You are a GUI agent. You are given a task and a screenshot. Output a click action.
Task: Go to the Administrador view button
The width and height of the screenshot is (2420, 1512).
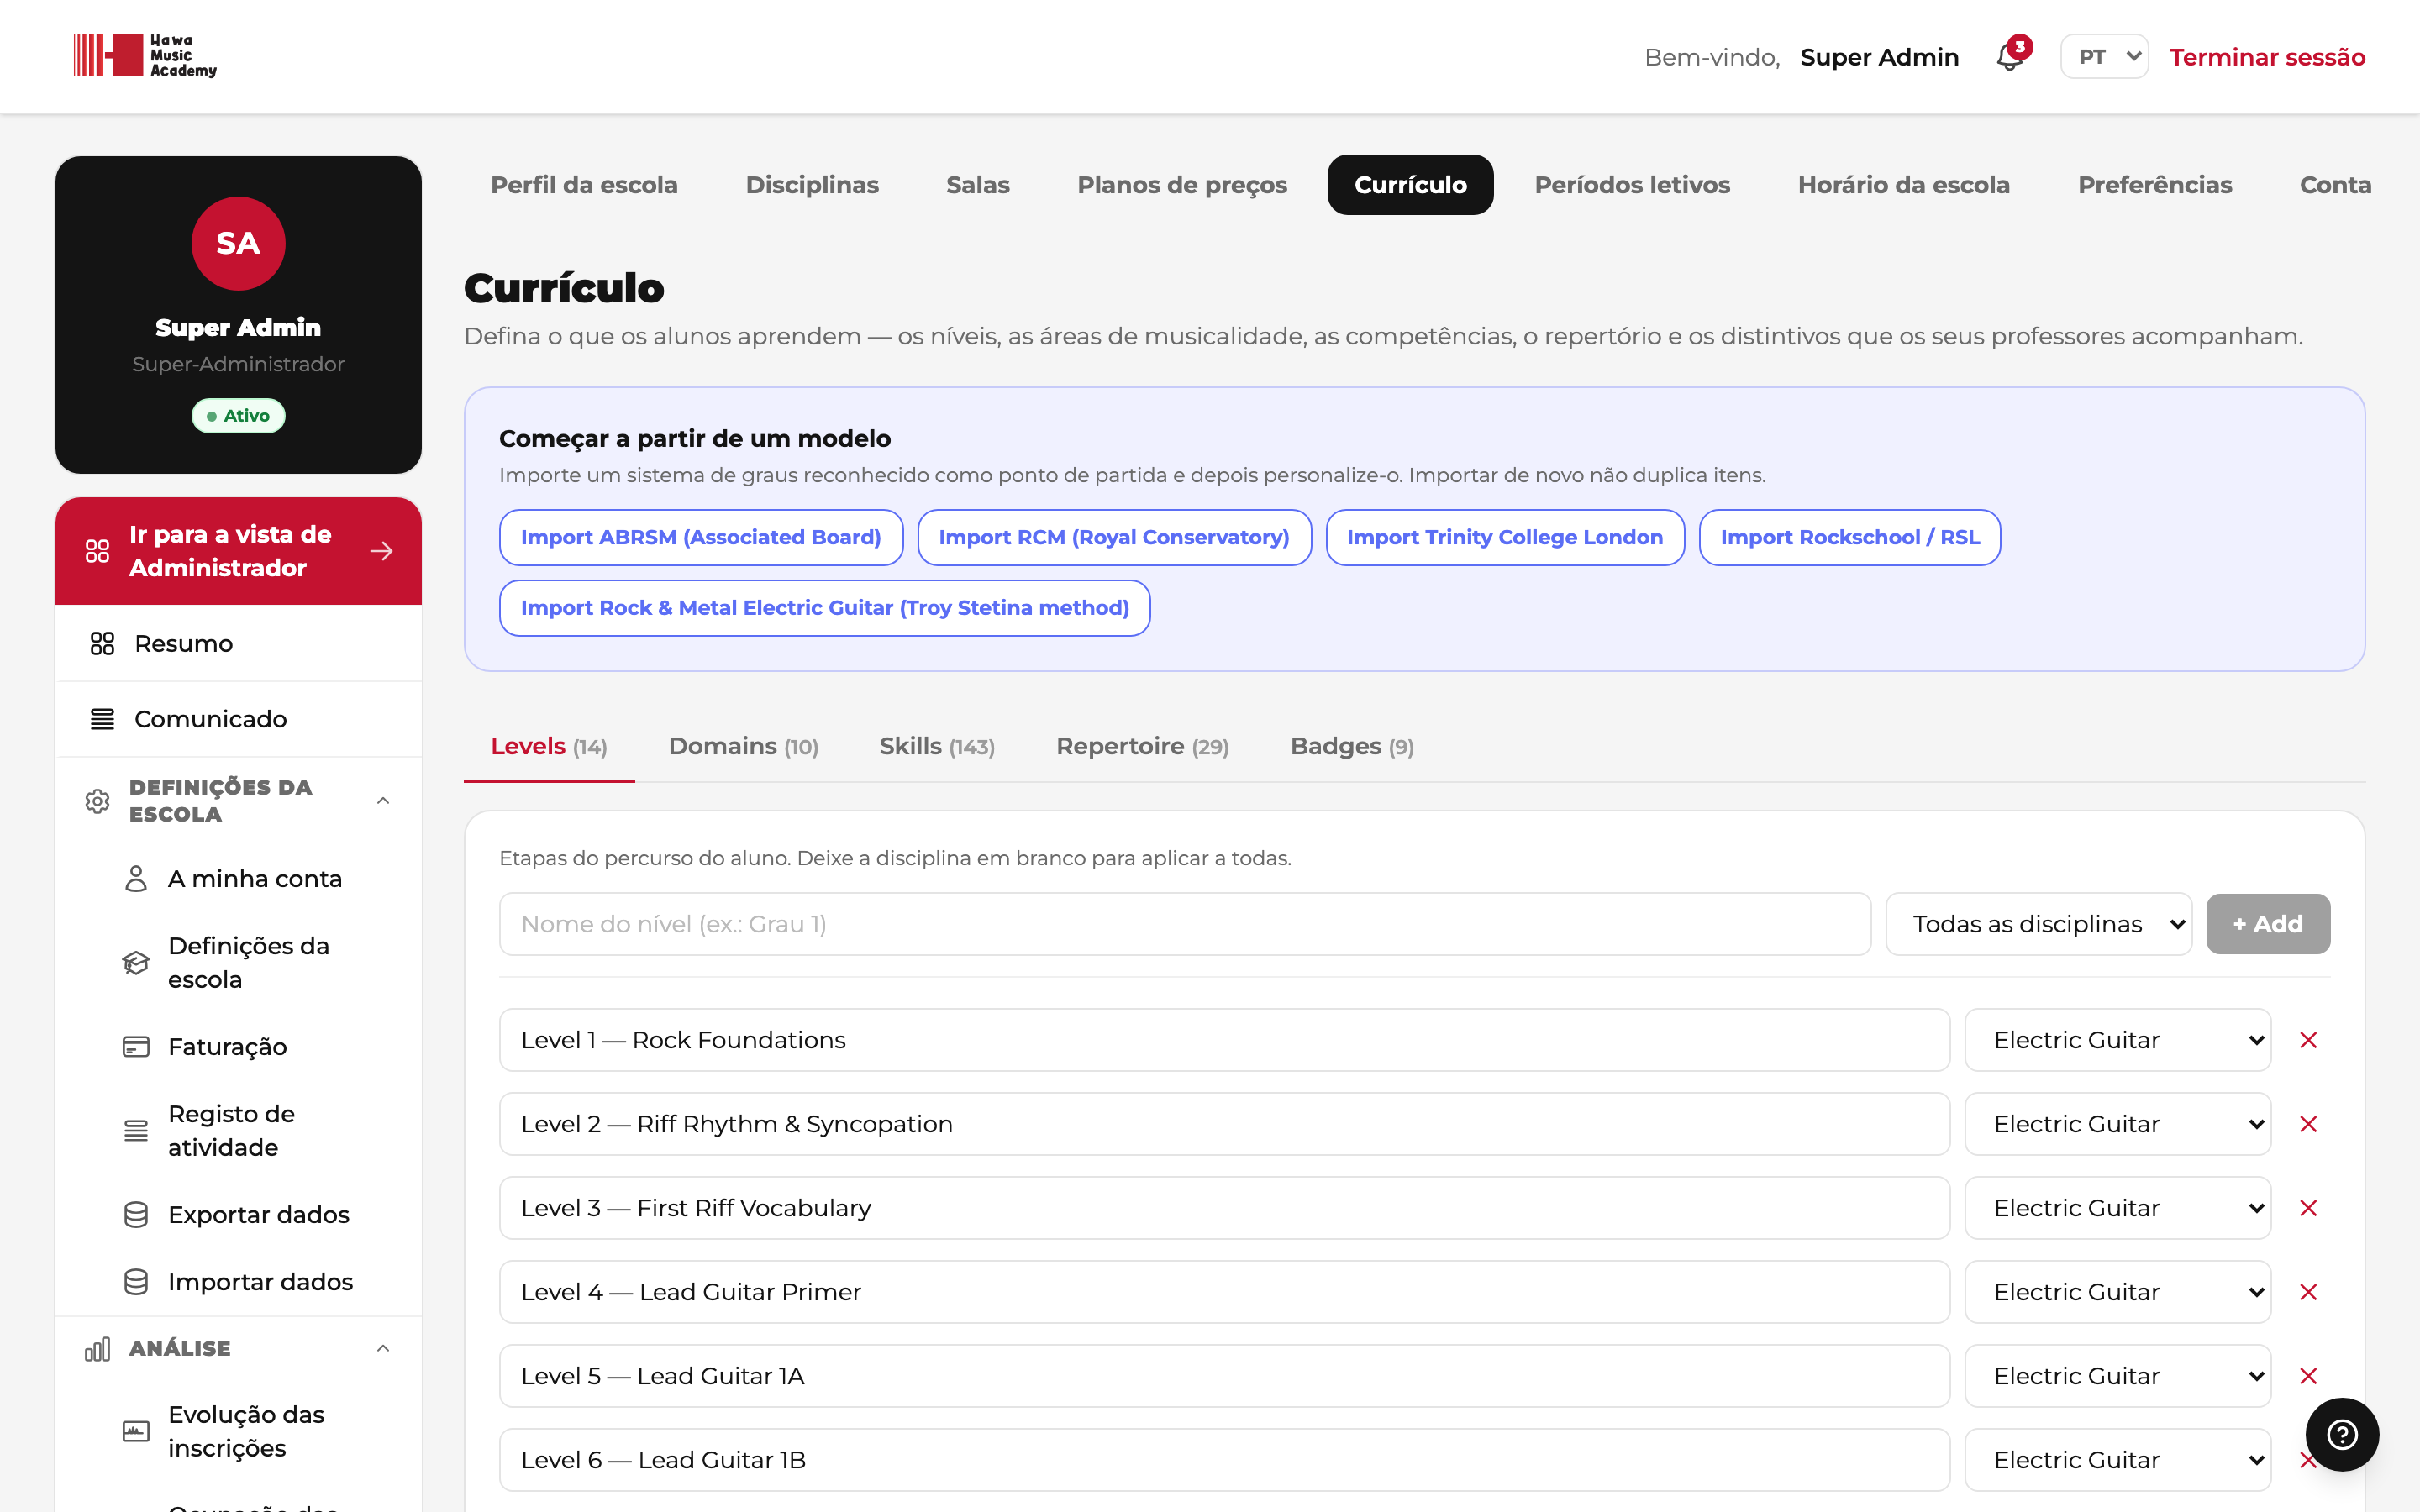[238, 551]
